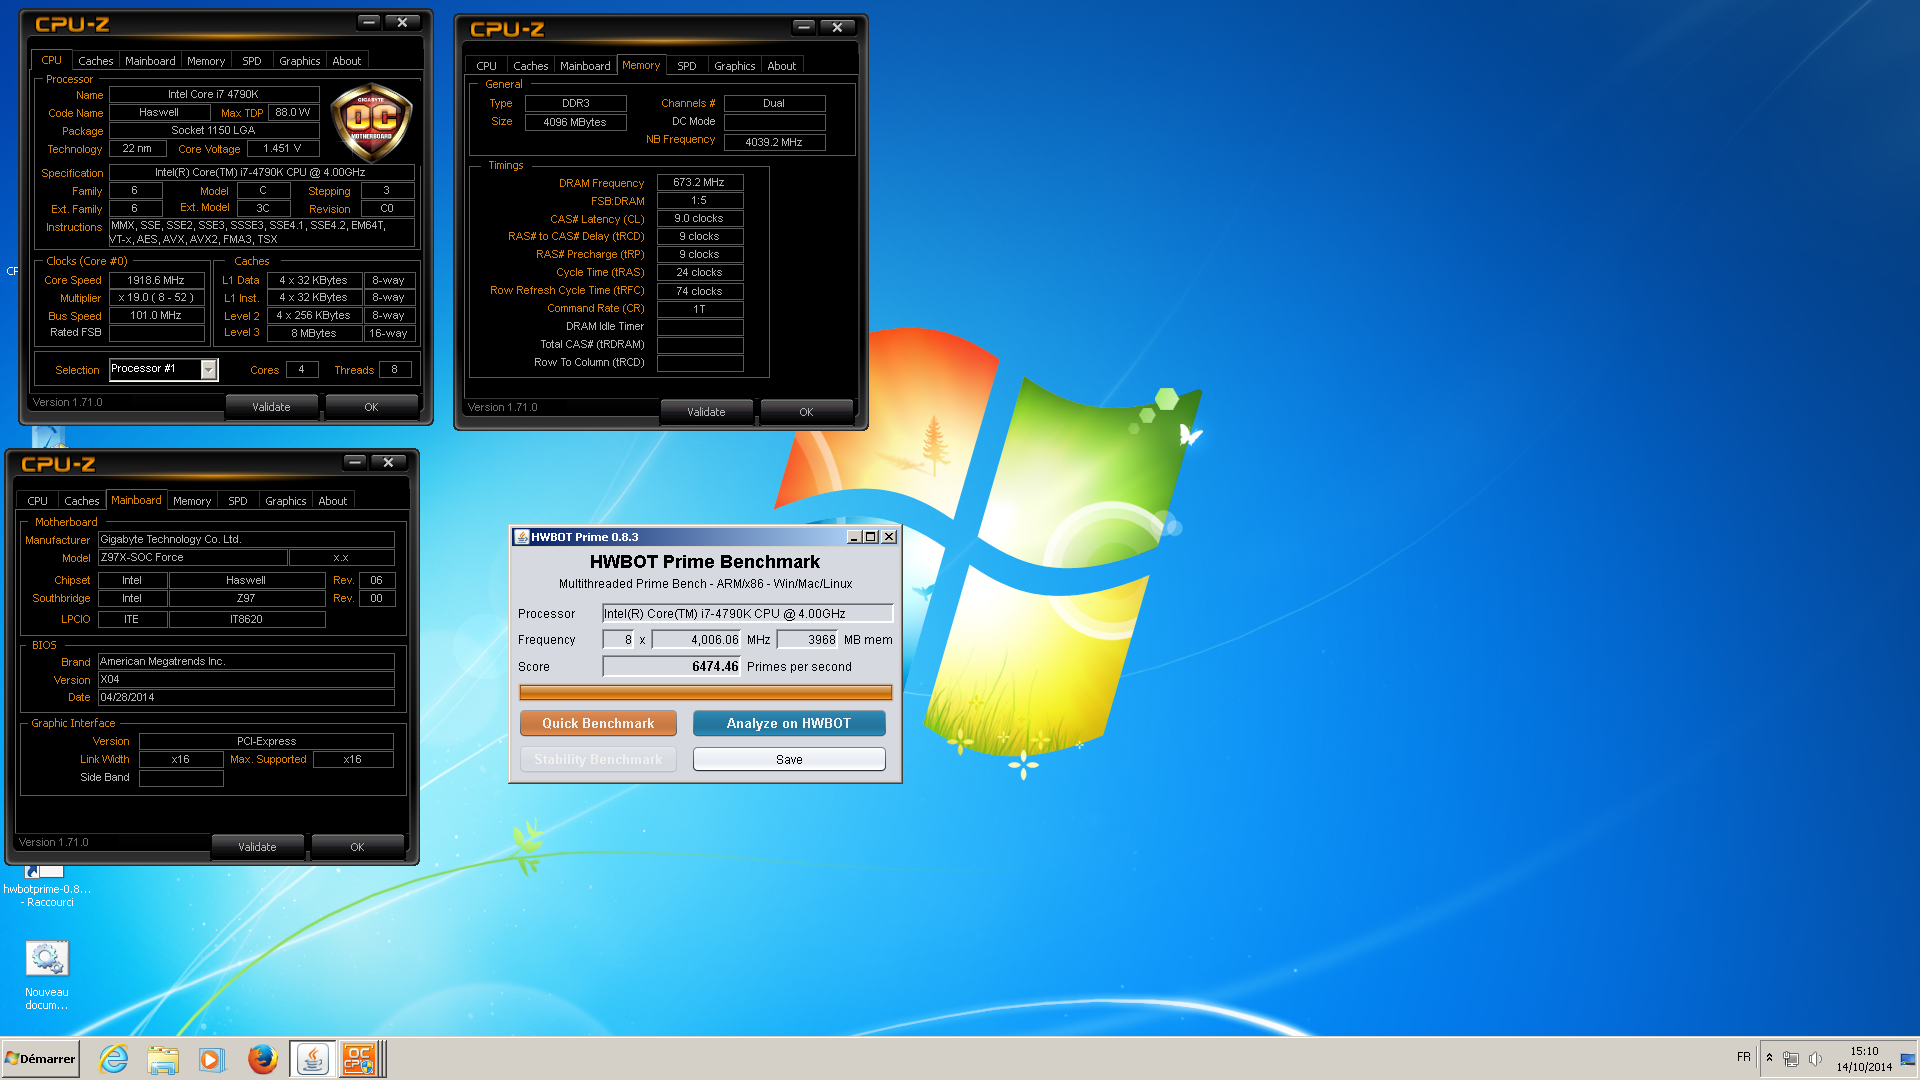Open Graphics tab in the Memory window
1920x1080 pixels.
tap(734, 66)
